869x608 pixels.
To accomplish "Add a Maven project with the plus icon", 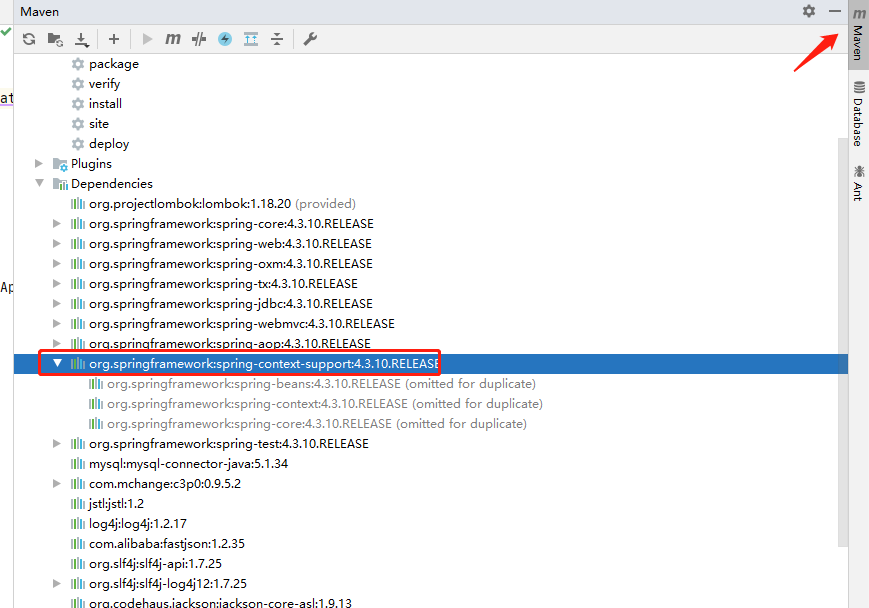I will [113, 39].
